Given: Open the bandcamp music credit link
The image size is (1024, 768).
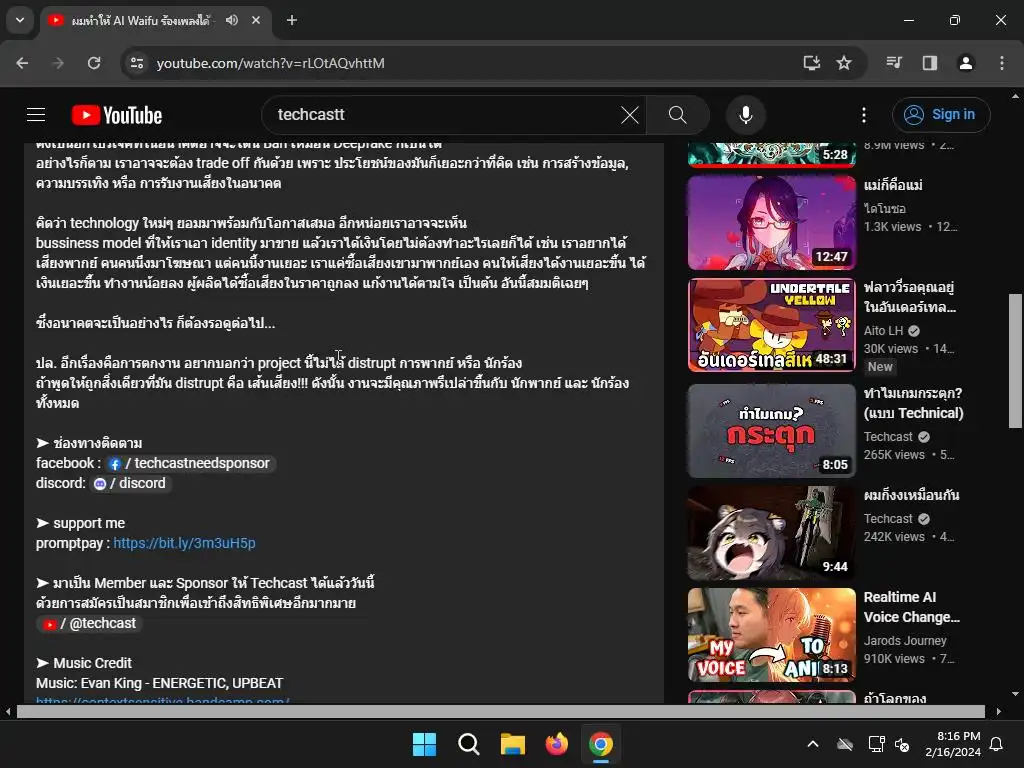Looking at the screenshot, I should 163,701.
